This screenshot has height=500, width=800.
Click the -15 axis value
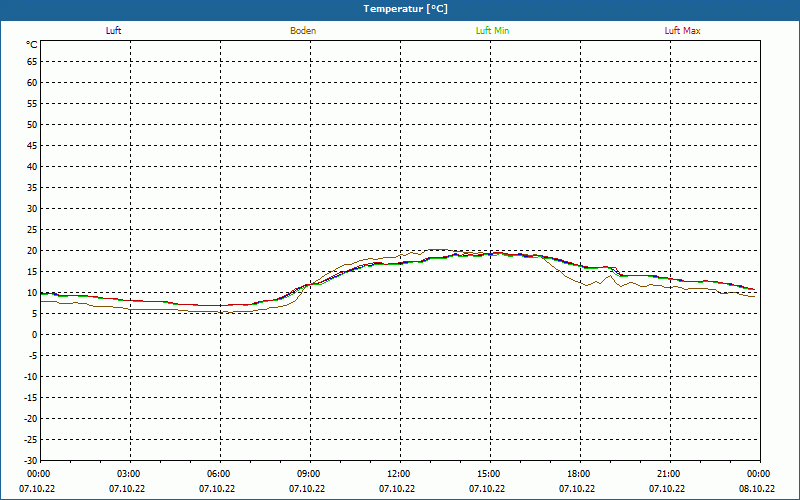(x=31, y=398)
